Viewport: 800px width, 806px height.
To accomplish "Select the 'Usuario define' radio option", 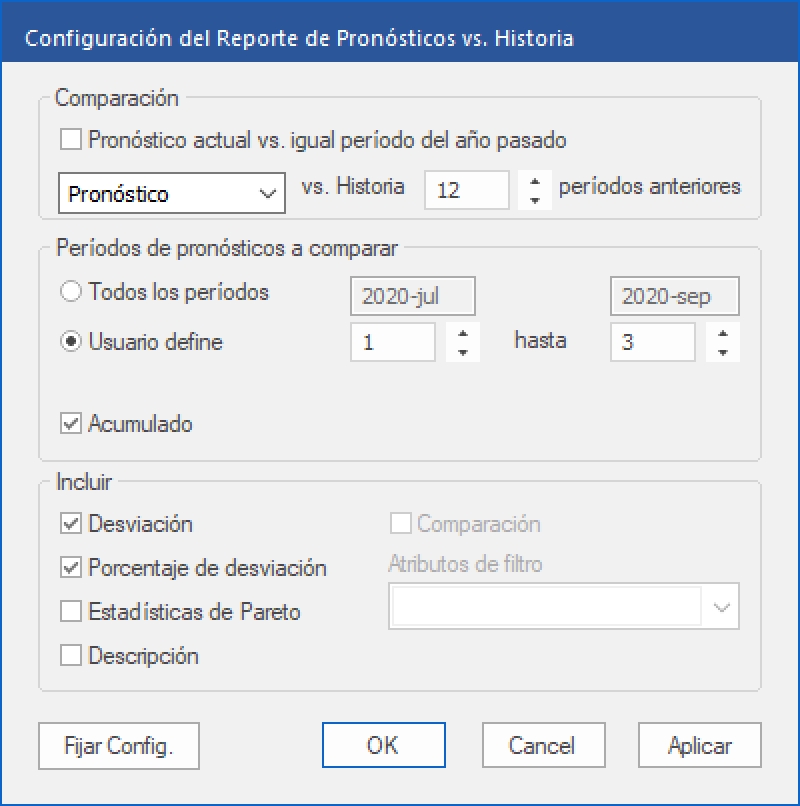I will [x=71, y=342].
